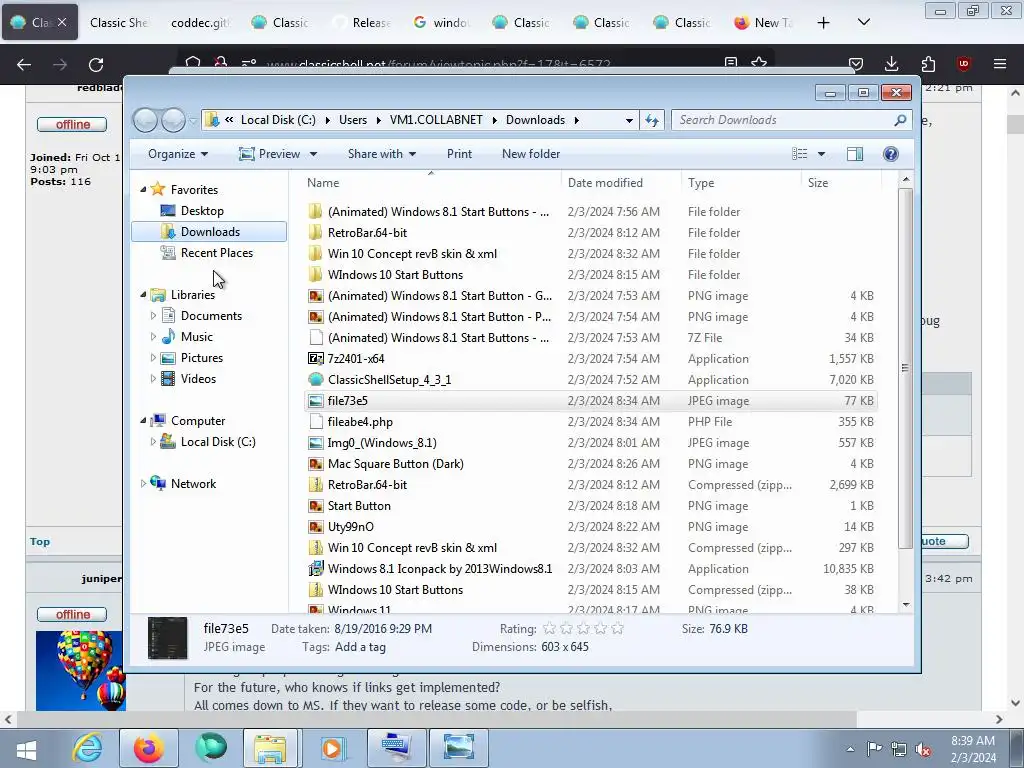Click the search magnifier icon in Explorer
The width and height of the screenshot is (1024, 768).
pos(900,120)
